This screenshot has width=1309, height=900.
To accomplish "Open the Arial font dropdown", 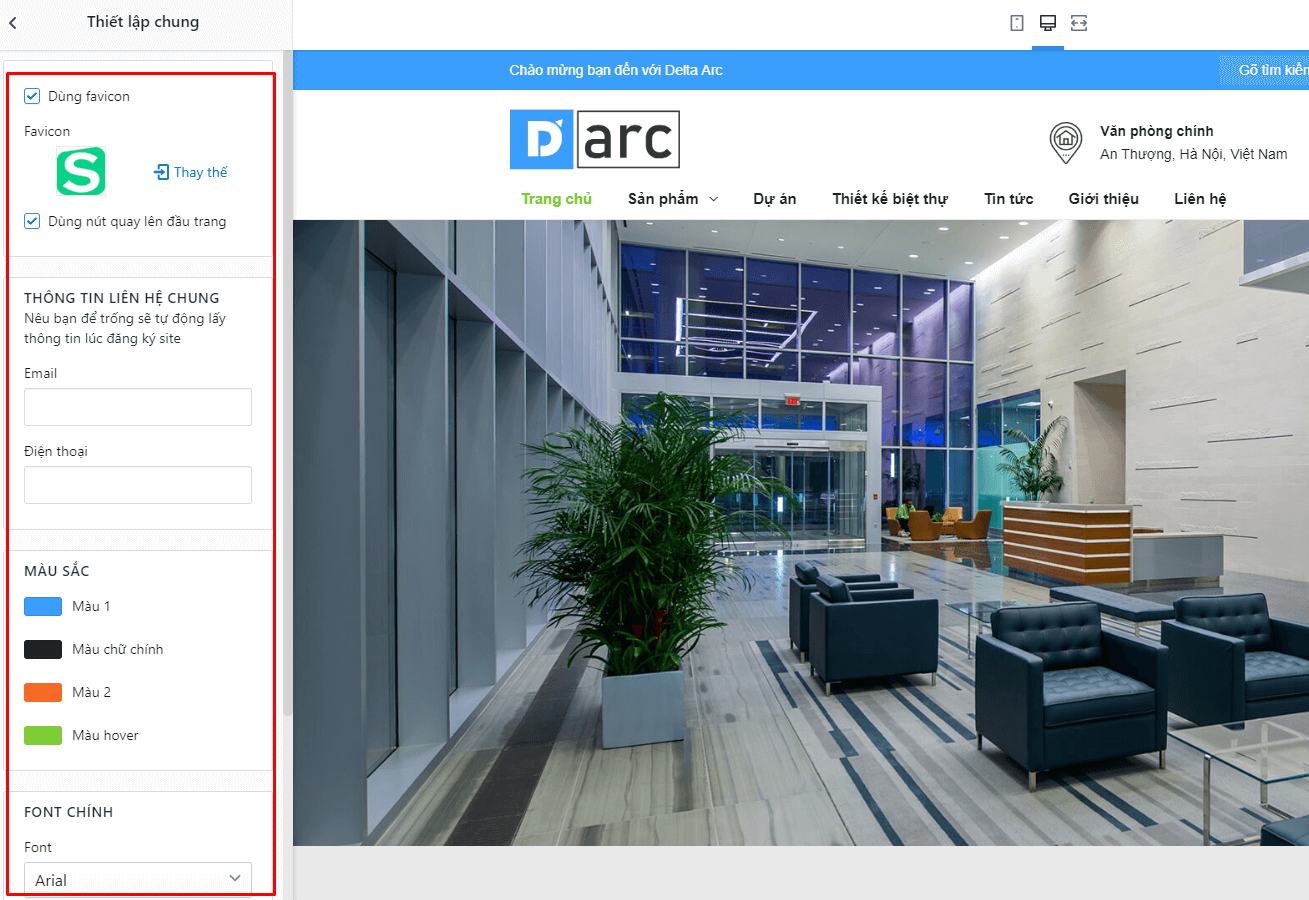I will (x=138, y=879).
